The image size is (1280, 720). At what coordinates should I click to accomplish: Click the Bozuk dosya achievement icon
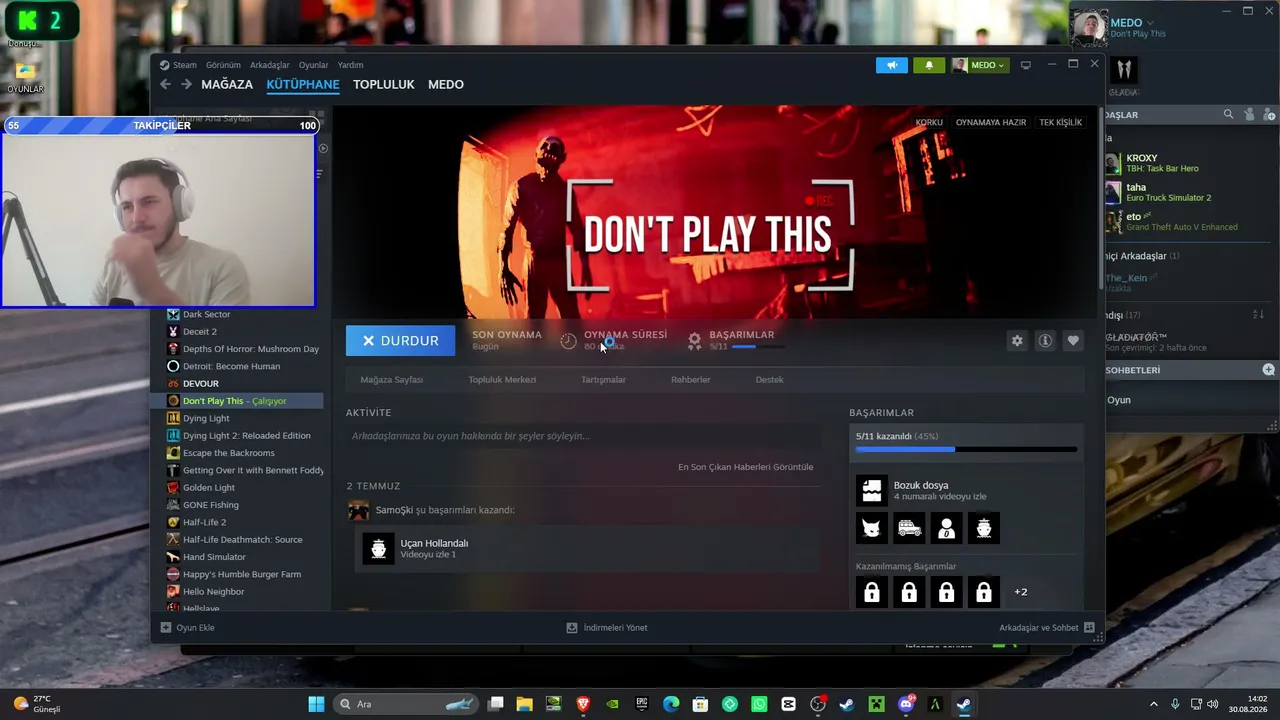pyautogui.click(x=872, y=490)
